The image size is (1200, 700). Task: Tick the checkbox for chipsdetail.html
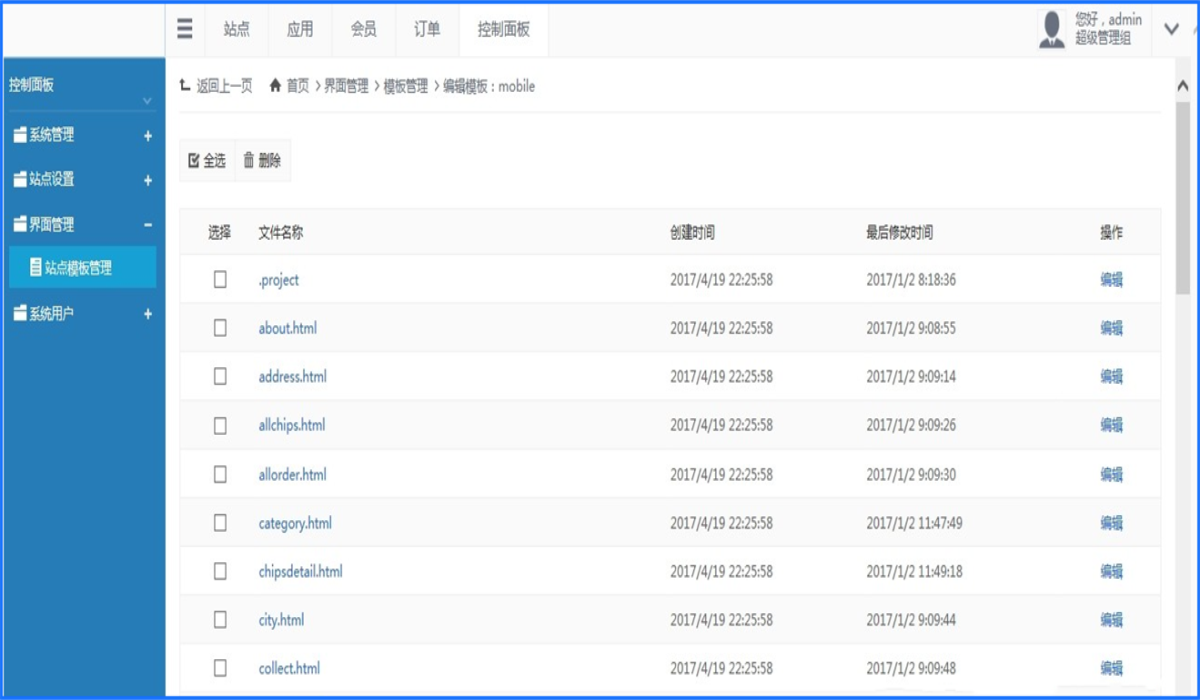[220, 571]
